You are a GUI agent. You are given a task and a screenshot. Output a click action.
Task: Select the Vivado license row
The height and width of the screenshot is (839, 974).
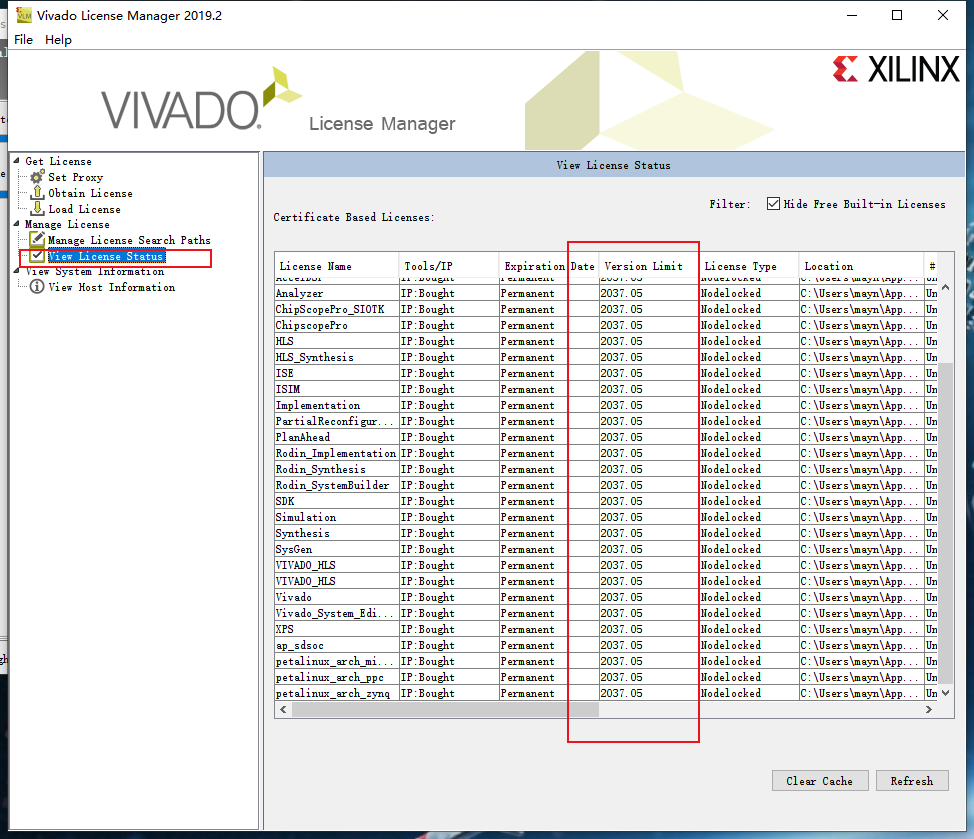606,597
